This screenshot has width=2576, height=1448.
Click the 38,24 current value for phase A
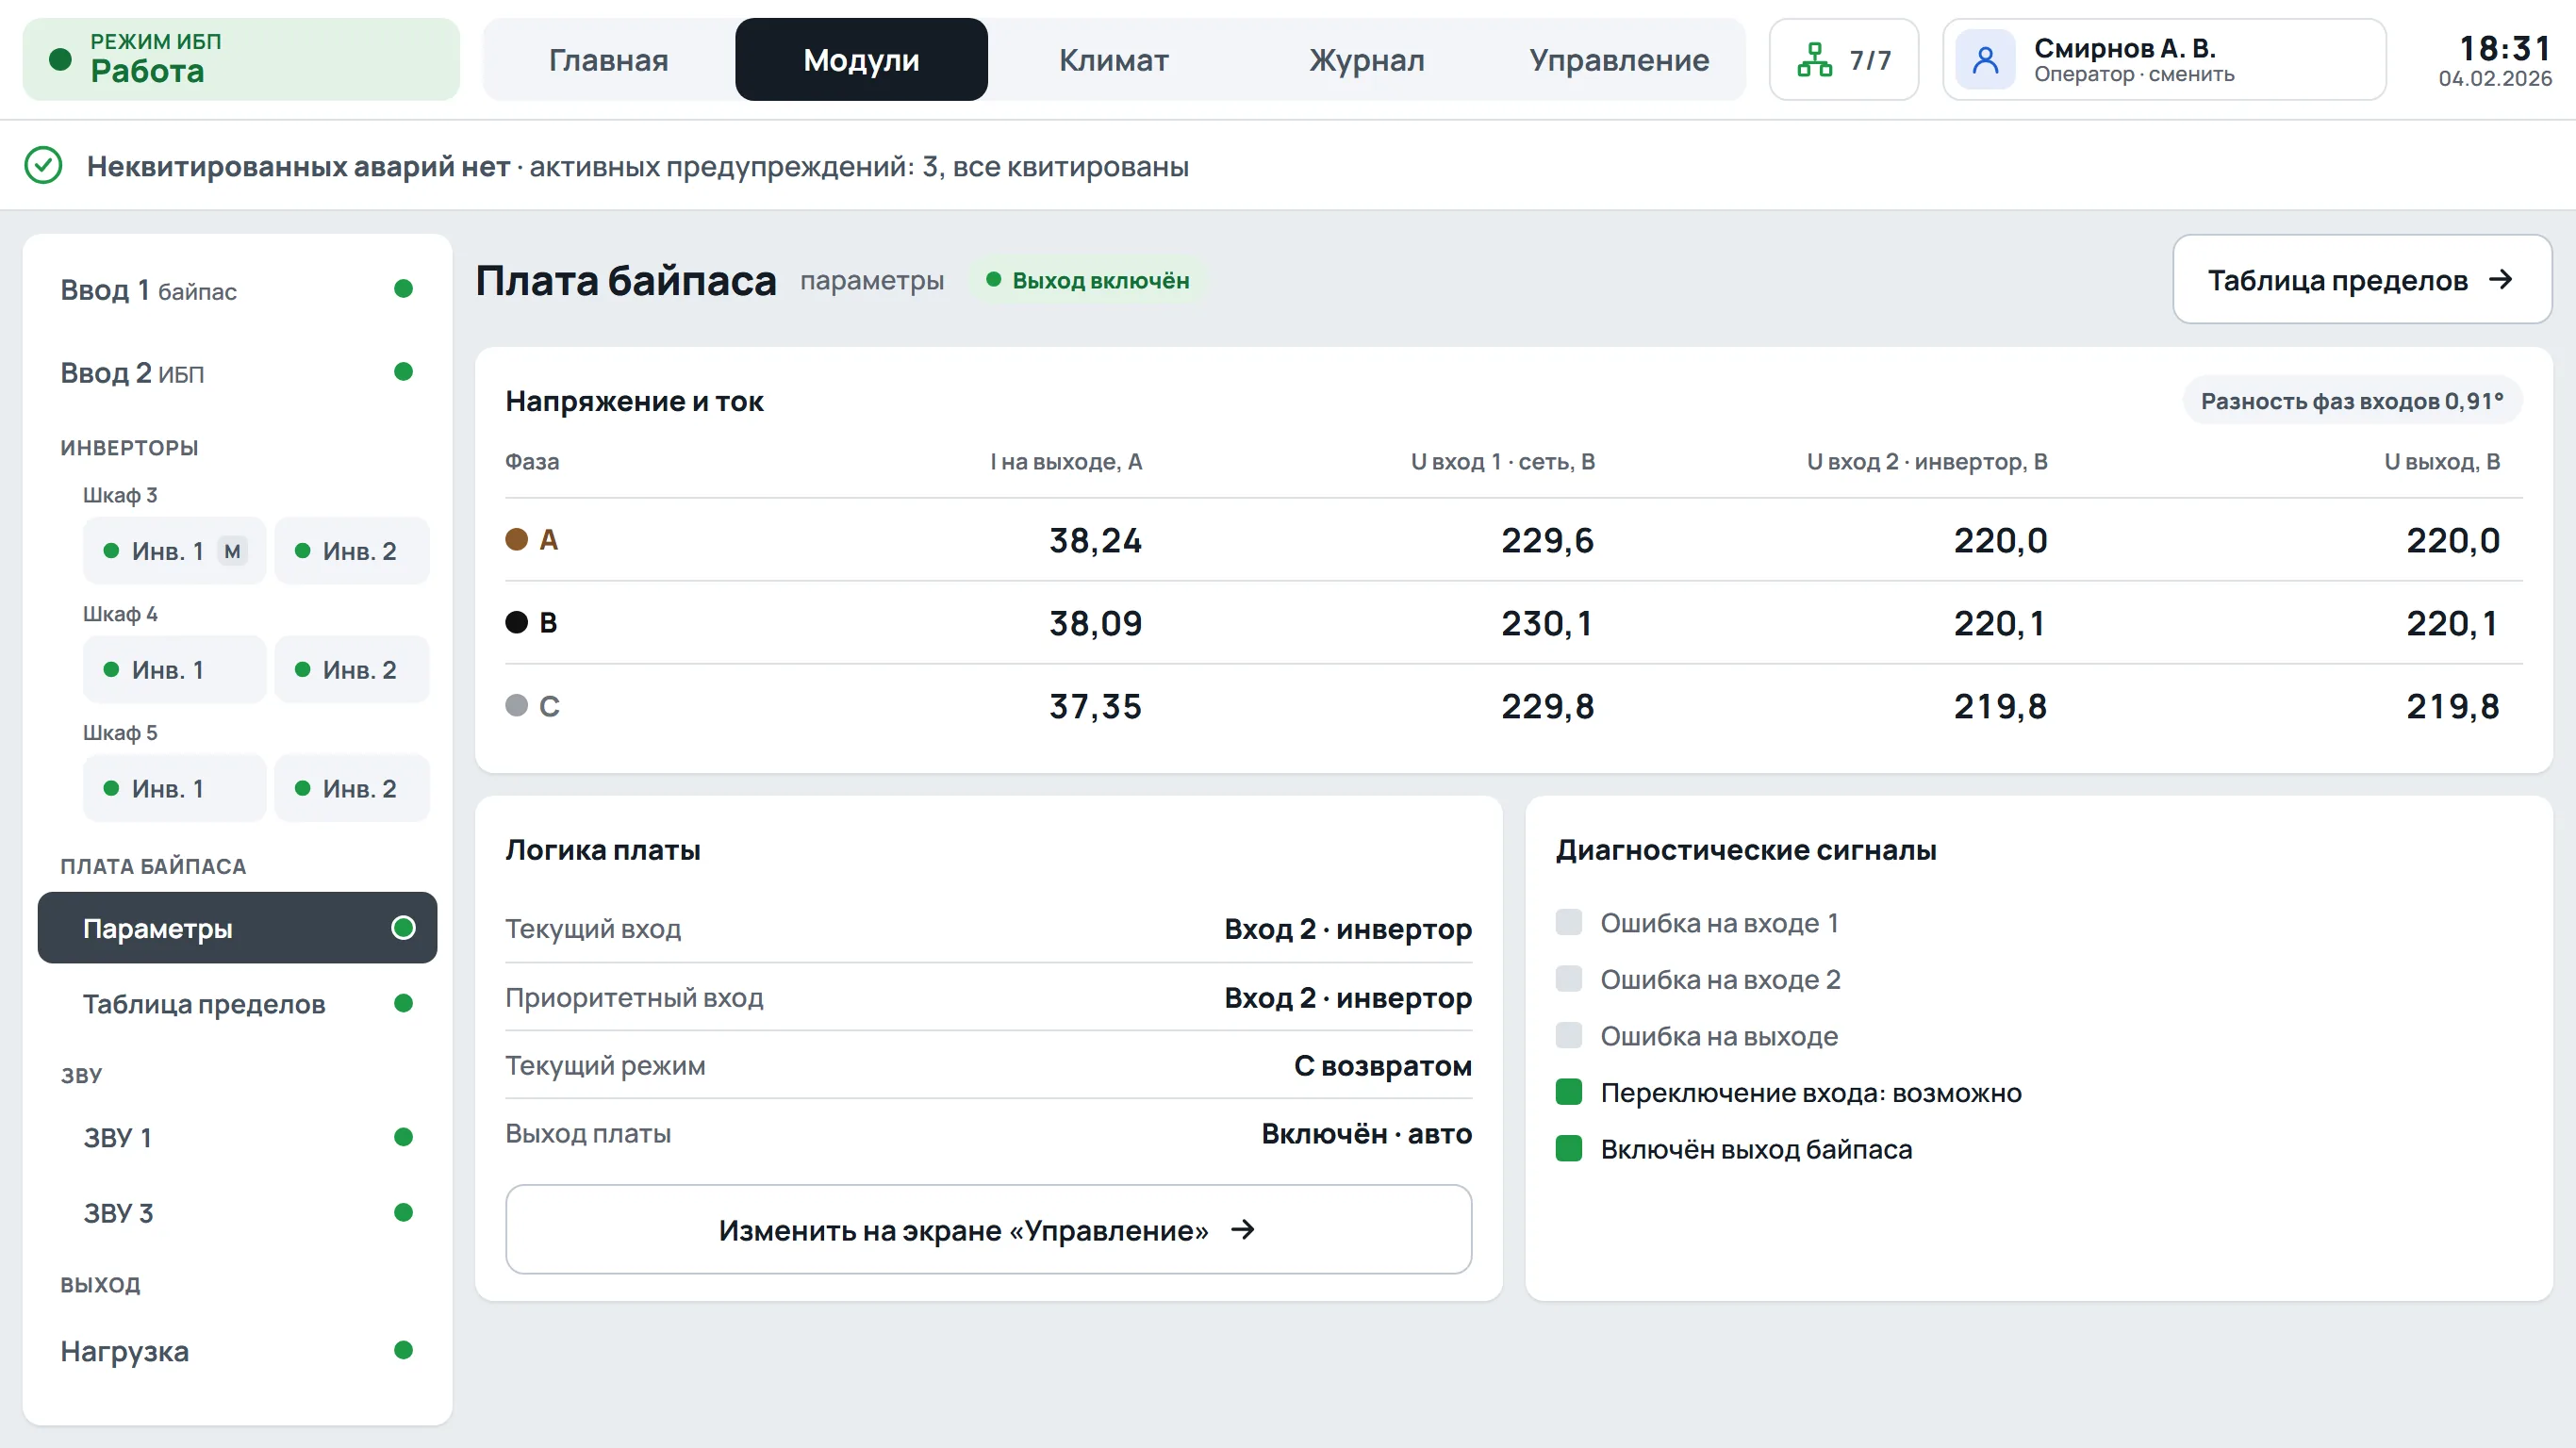[1095, 540]
